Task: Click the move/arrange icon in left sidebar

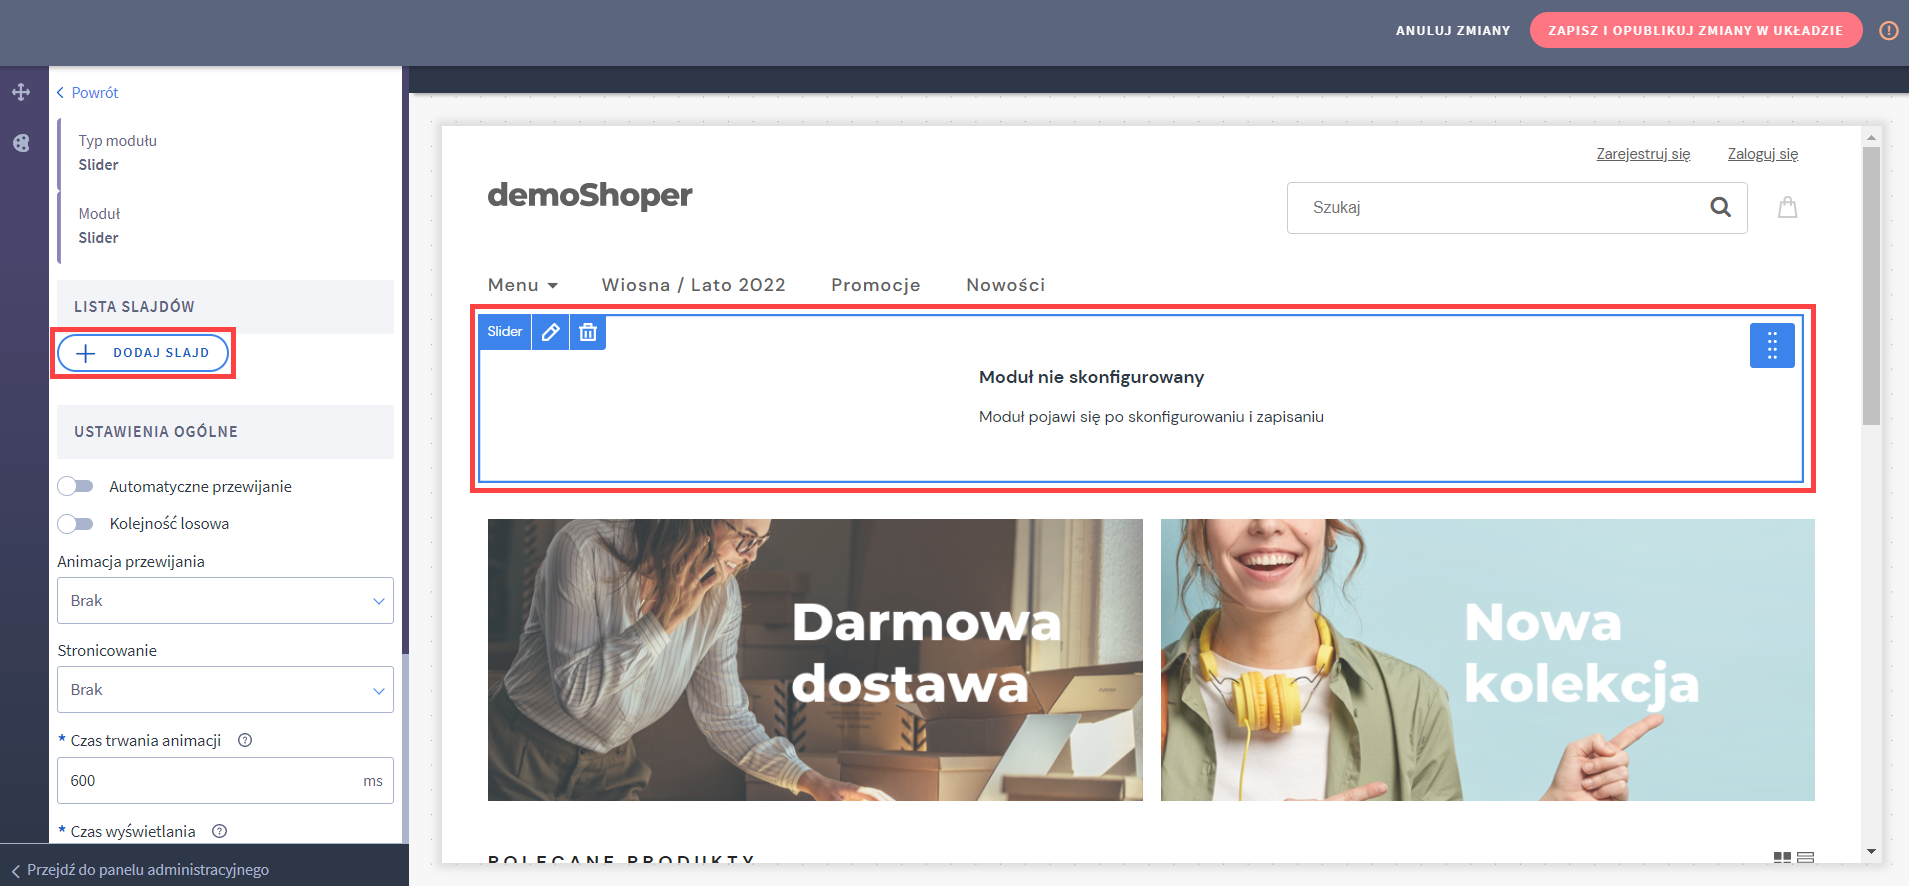Action: coord(21,93)
